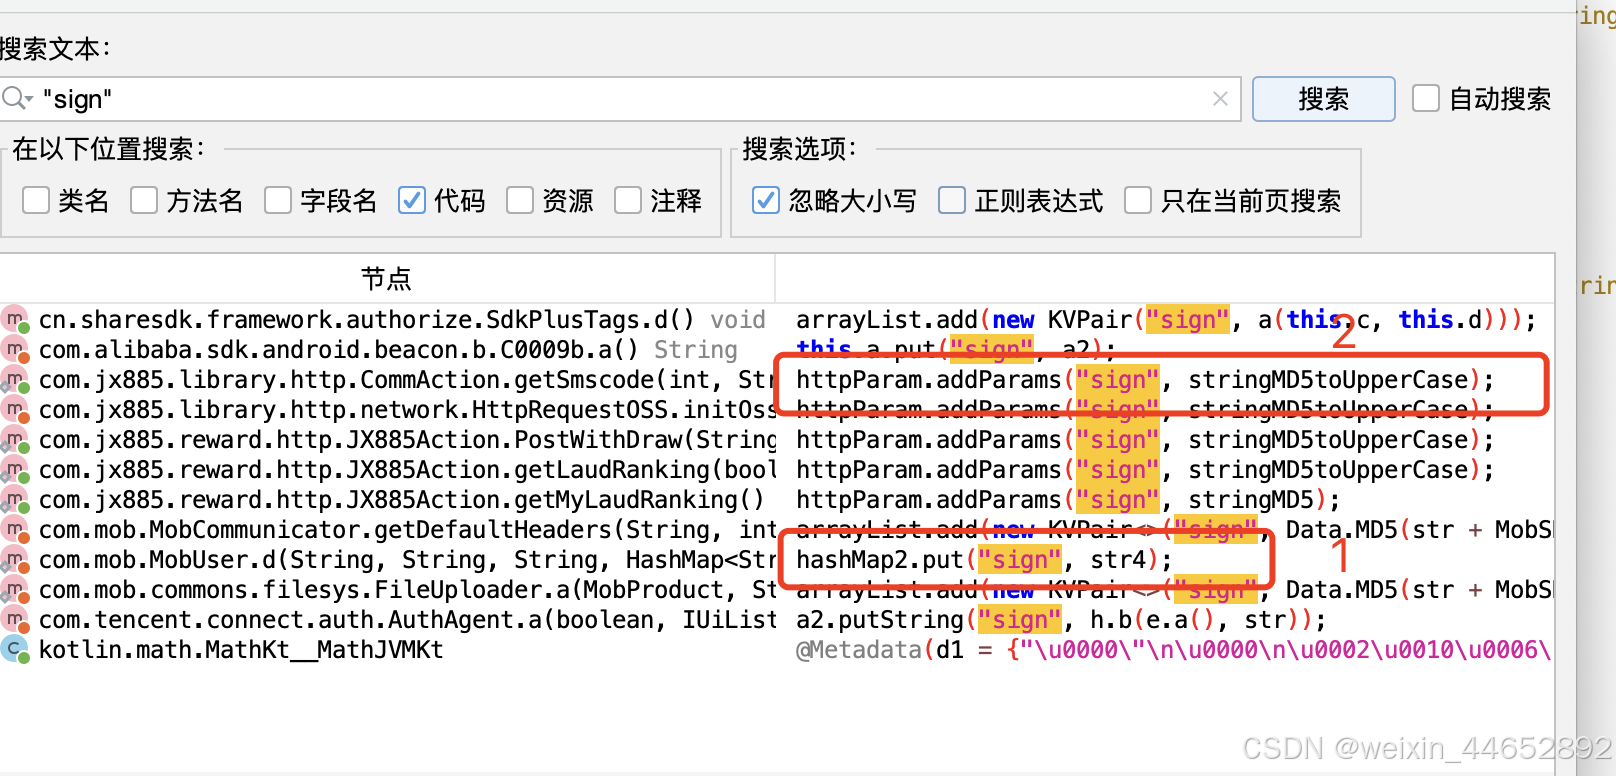
Task: Toggle the 自动搜索 checkbox
Action: (1426, 98)
